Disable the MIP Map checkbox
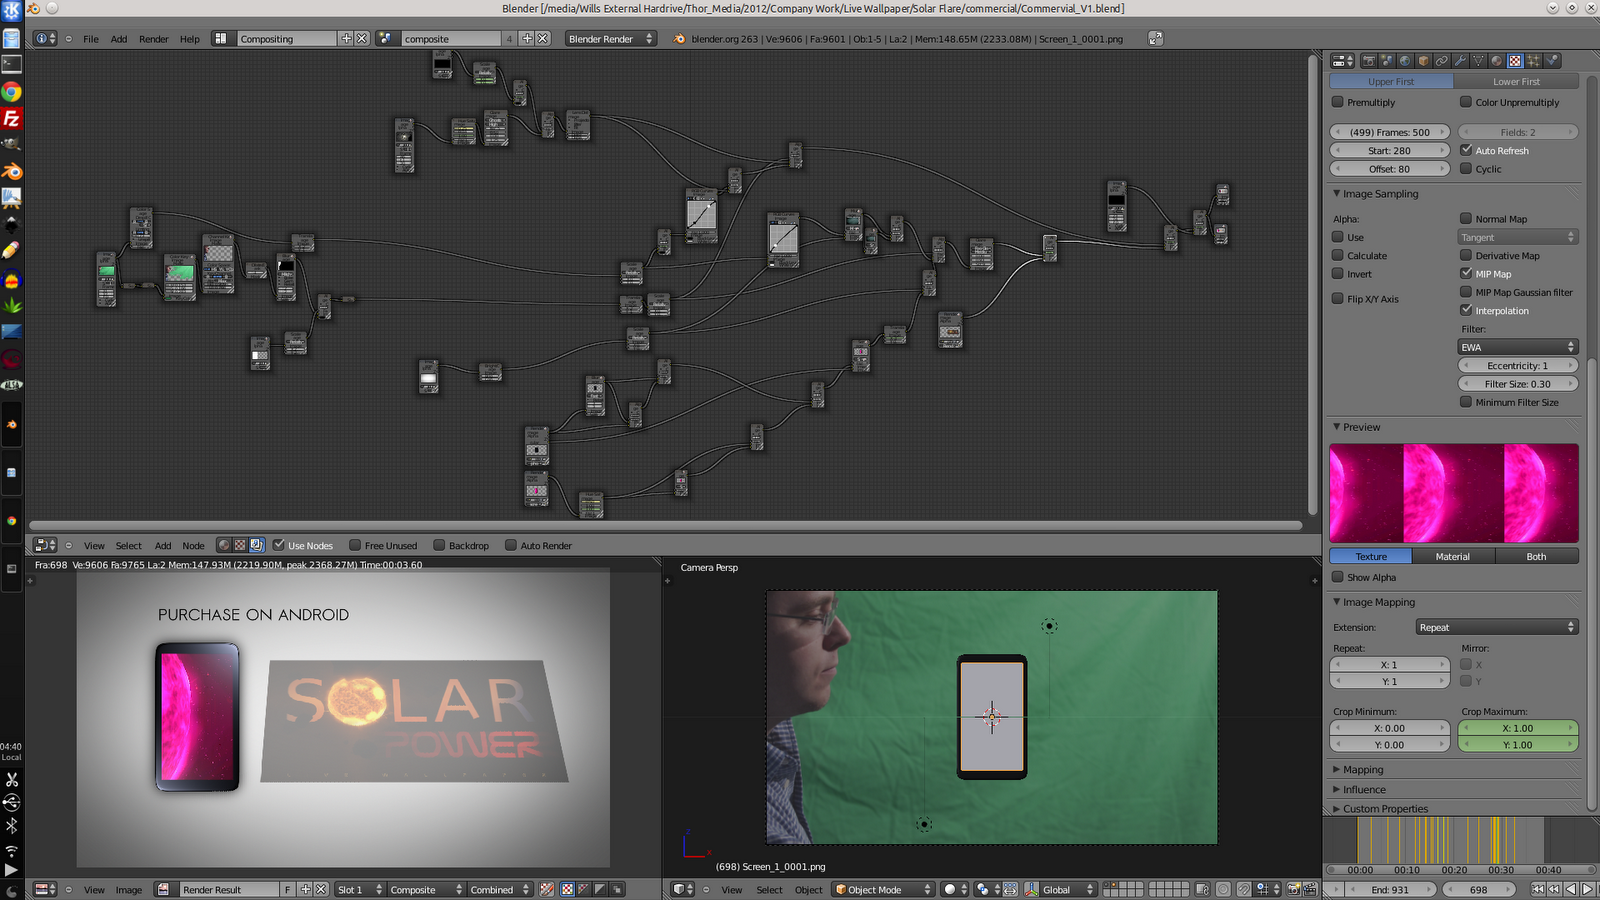1600x900 pixels. point(1467,273)
